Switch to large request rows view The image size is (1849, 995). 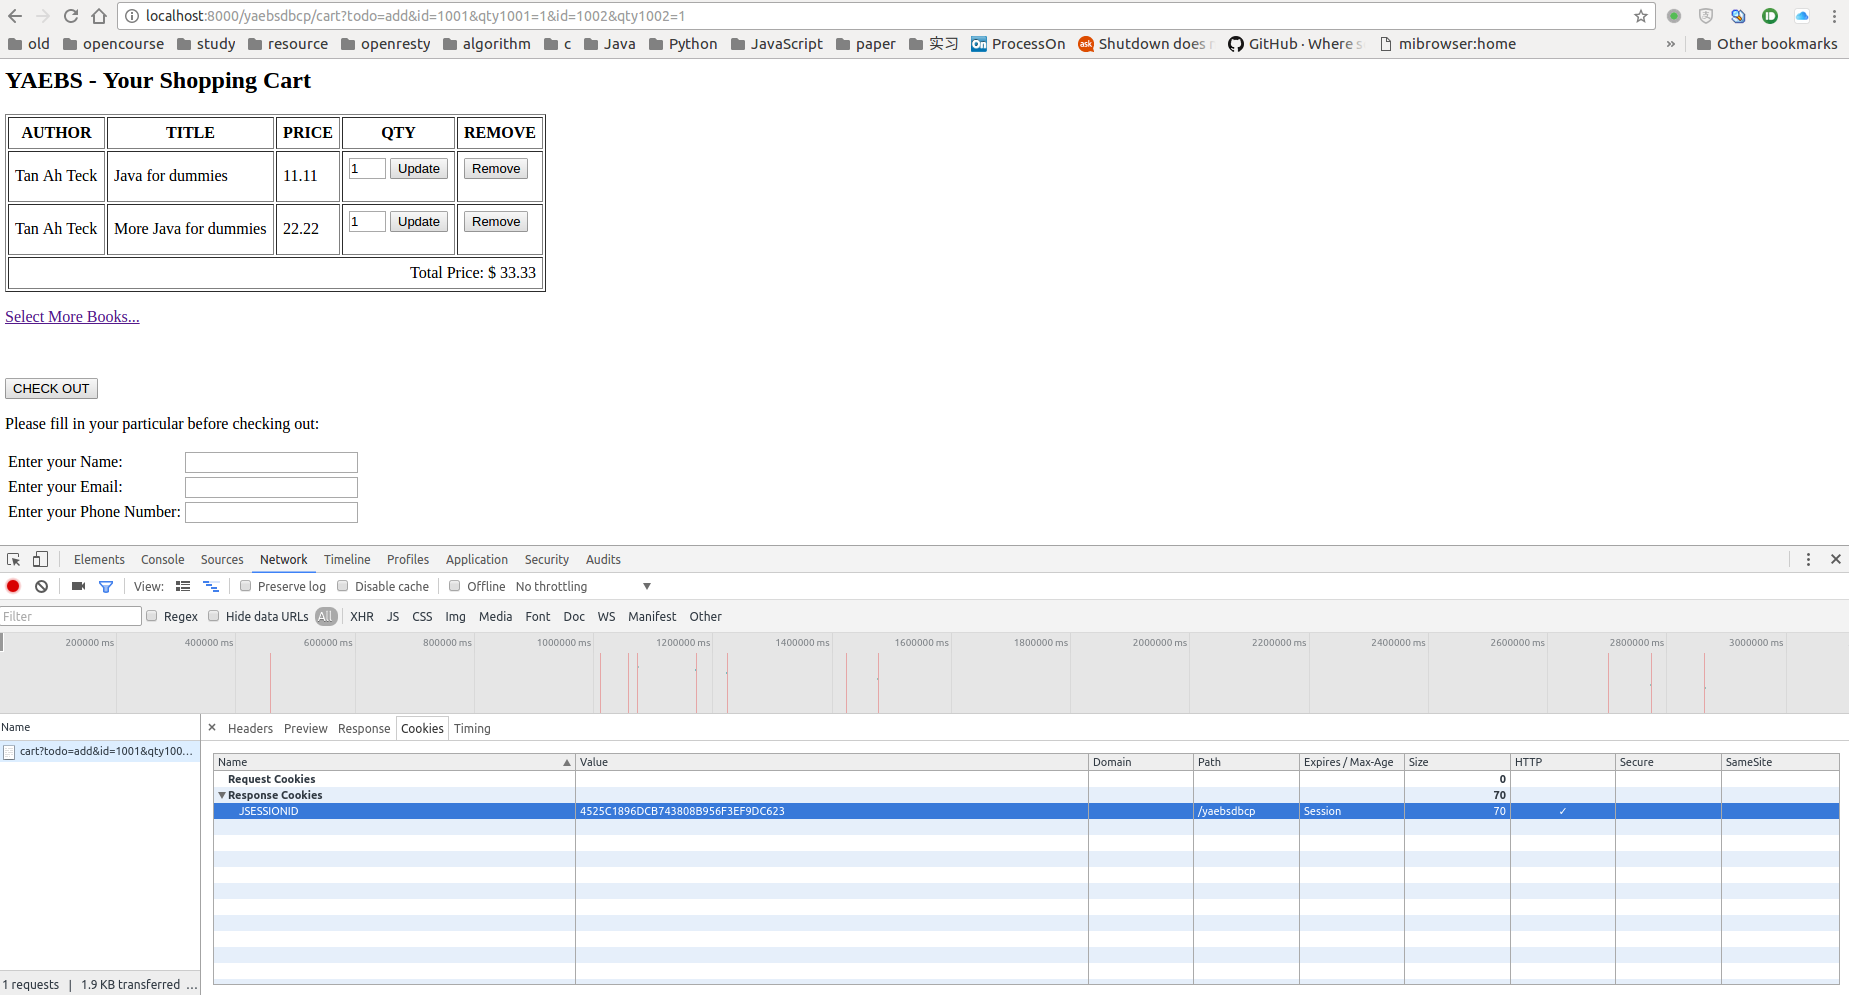tap(183, 586)
